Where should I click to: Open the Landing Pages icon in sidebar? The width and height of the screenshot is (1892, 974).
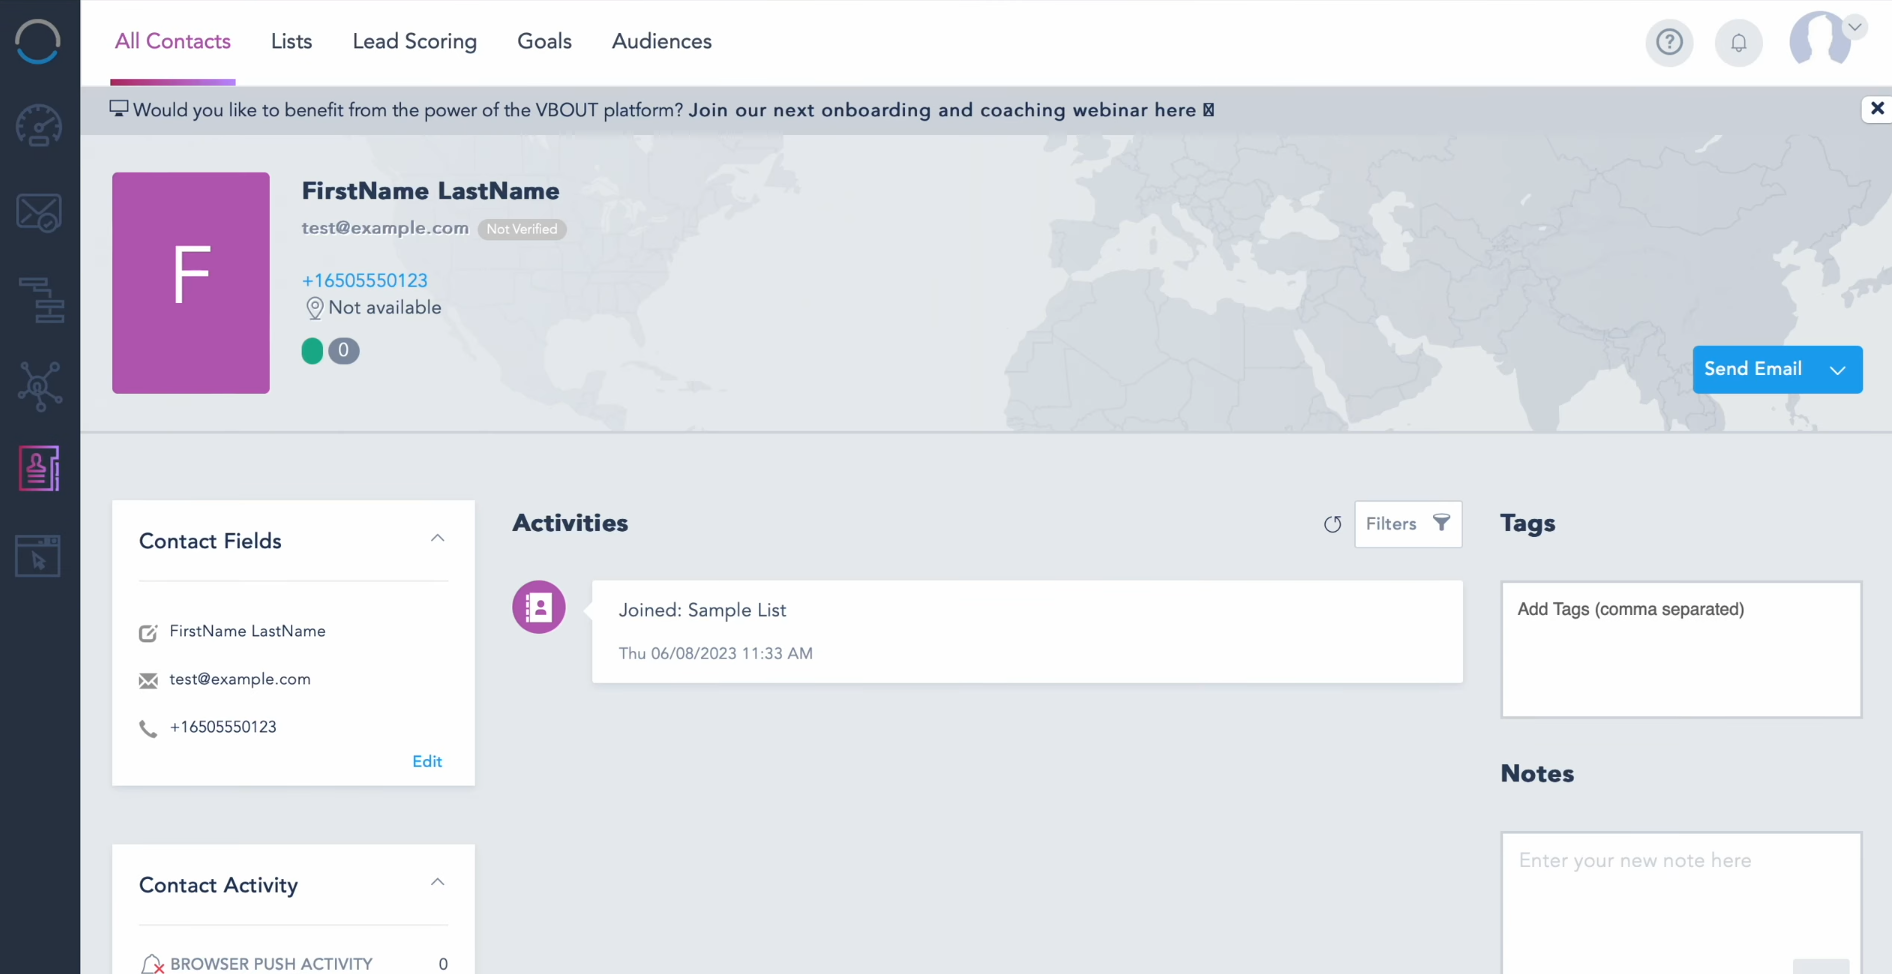click(38, 556)
